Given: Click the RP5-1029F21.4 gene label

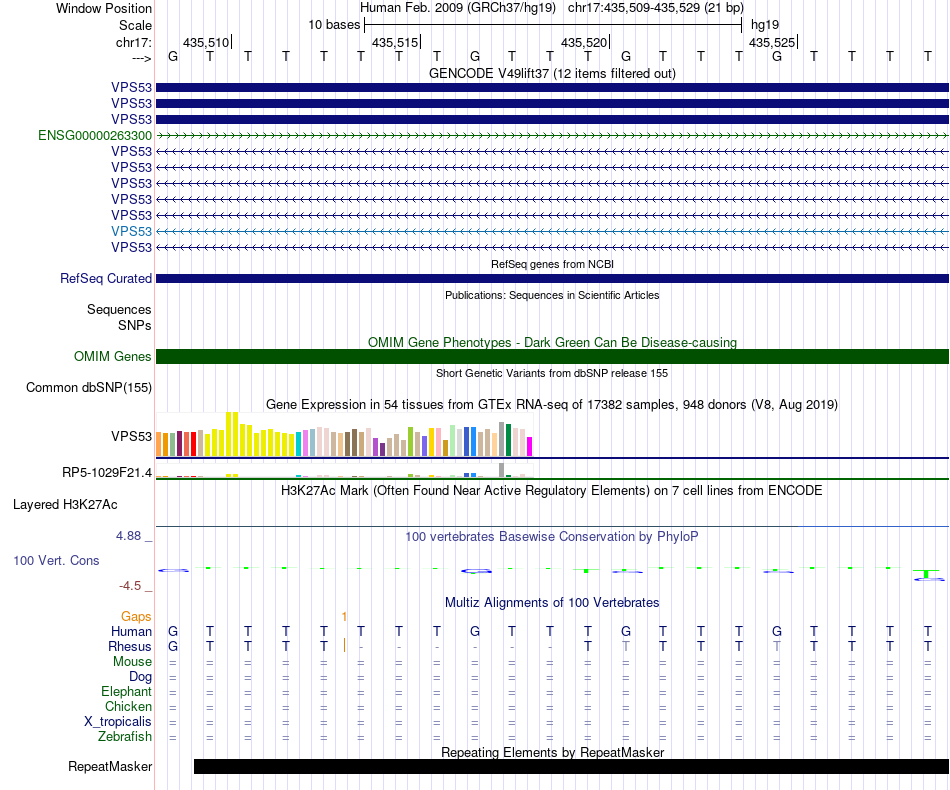Looking at the screenshot, I should click(x=107, y=473).
